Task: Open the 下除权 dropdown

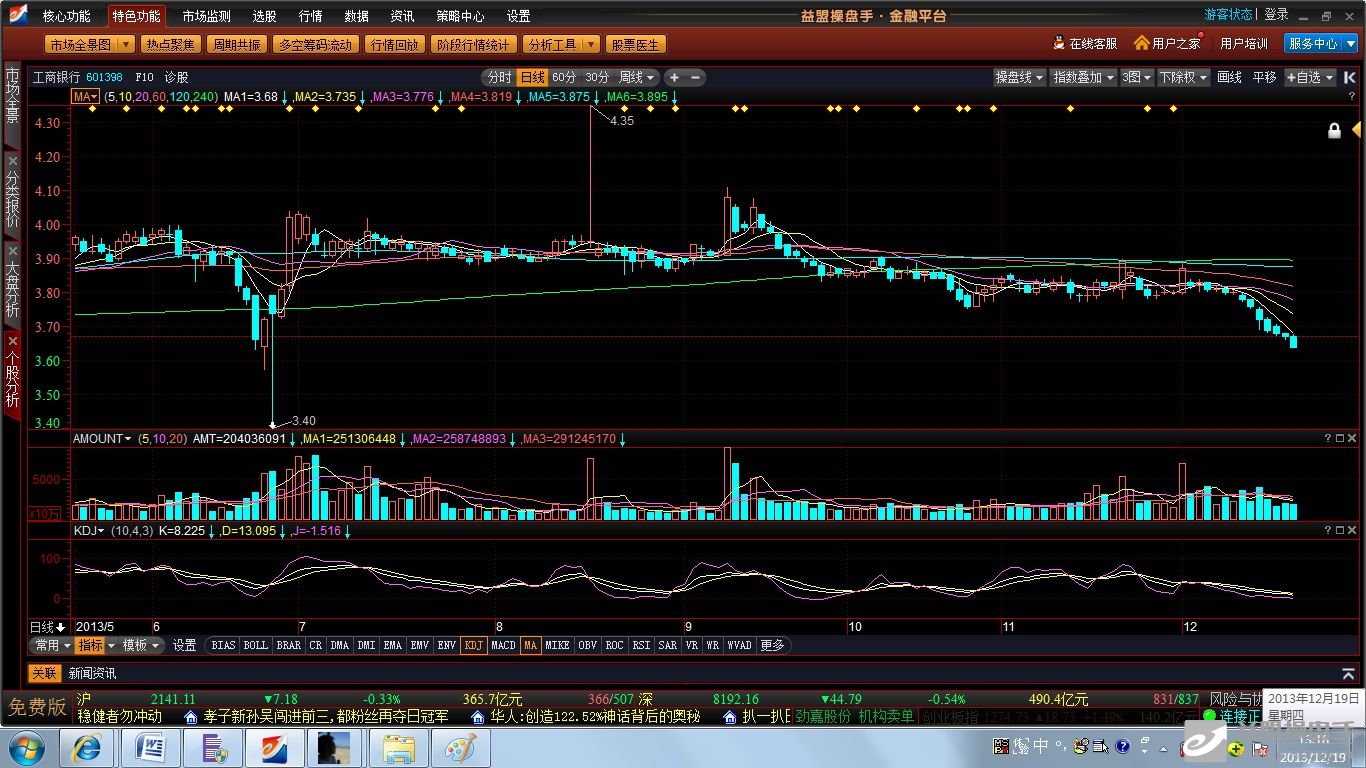Action: coord(1183,78)
